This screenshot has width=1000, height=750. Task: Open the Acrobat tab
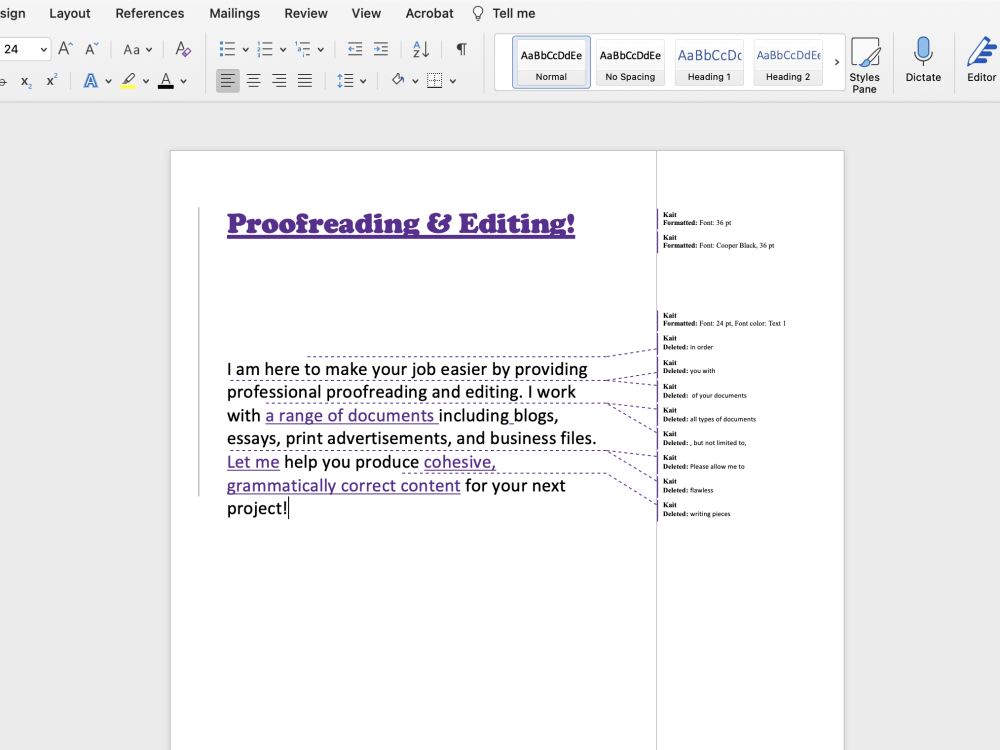click(430, 13)
